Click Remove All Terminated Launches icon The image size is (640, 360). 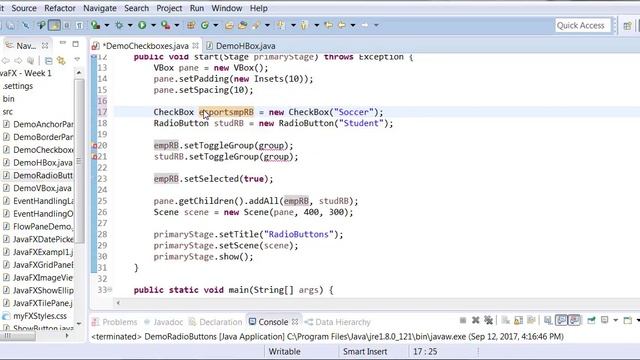click(x=488, y=320)
